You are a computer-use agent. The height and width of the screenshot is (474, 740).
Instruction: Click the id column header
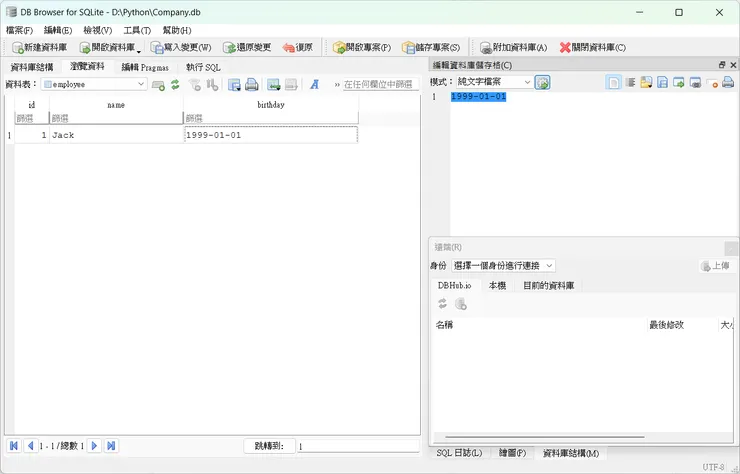point(32,104)
